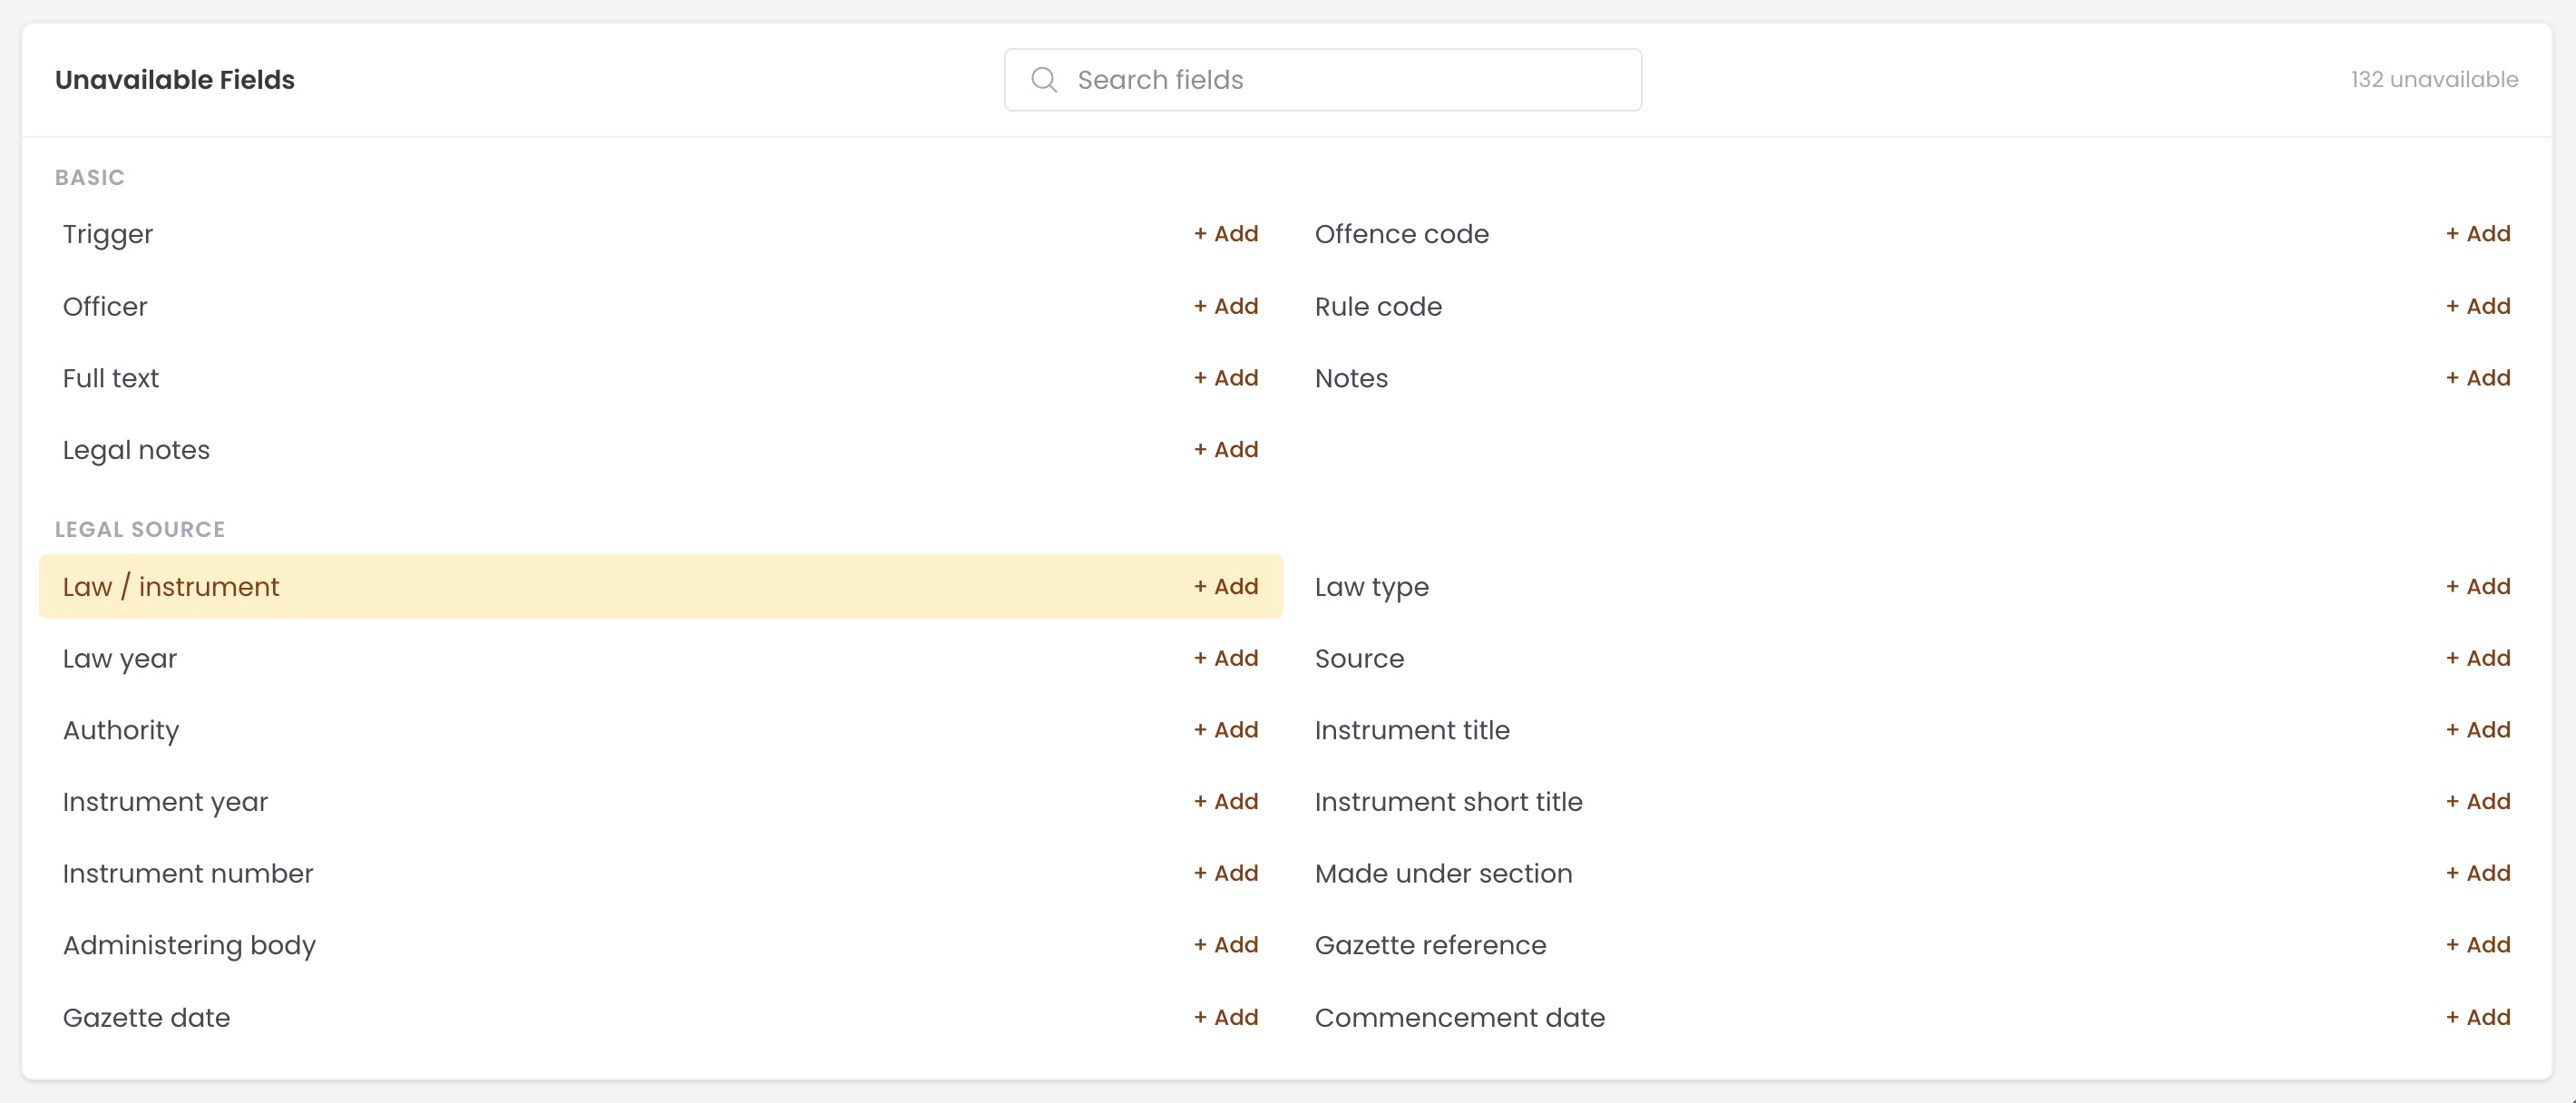Screen dimensions: 2576x1103
Task: Select the 'Instrument title' field label
Action: [1412, 730]
